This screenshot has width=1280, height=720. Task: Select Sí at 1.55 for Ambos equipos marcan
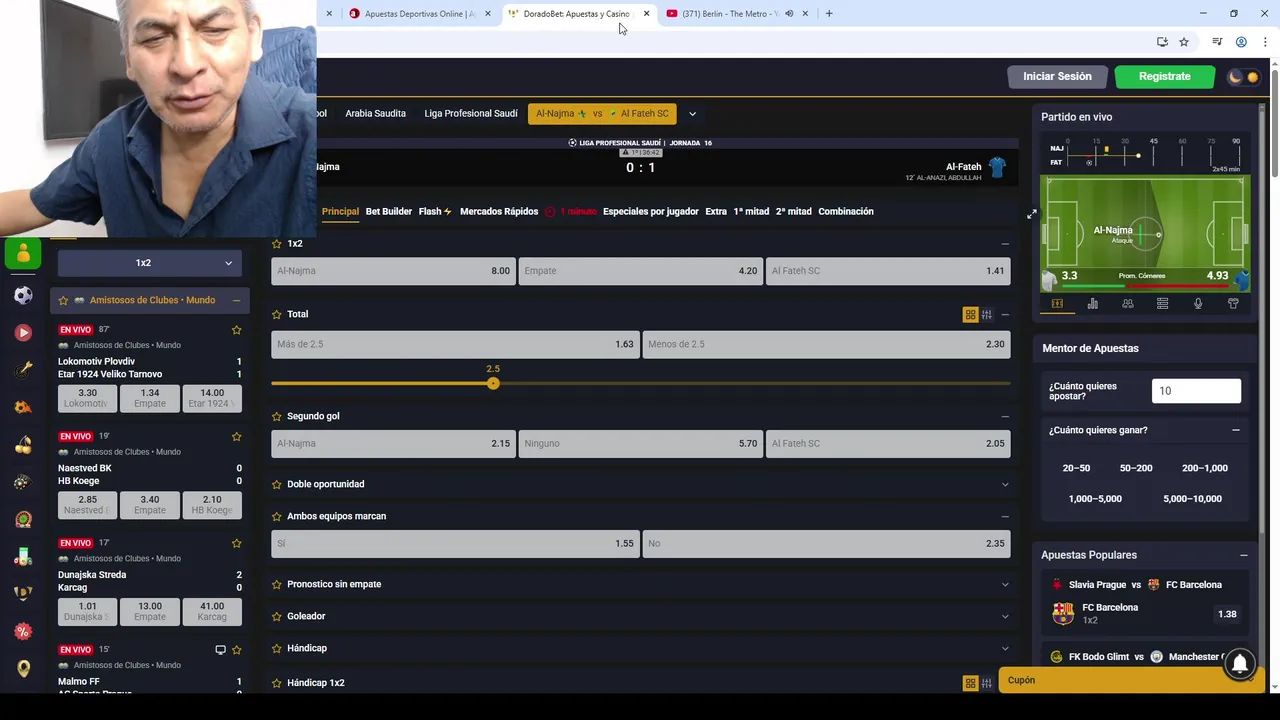coord(455,544)
